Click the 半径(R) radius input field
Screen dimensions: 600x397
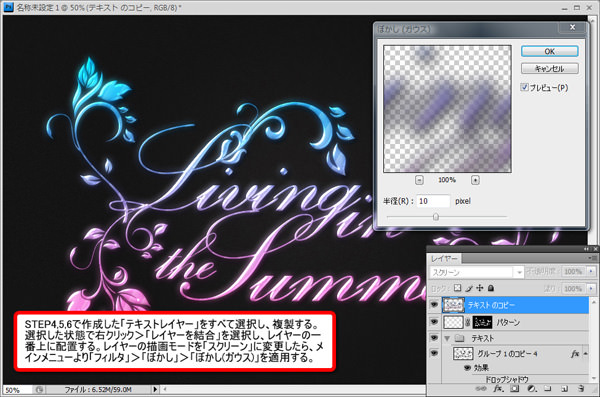(434, 201)
